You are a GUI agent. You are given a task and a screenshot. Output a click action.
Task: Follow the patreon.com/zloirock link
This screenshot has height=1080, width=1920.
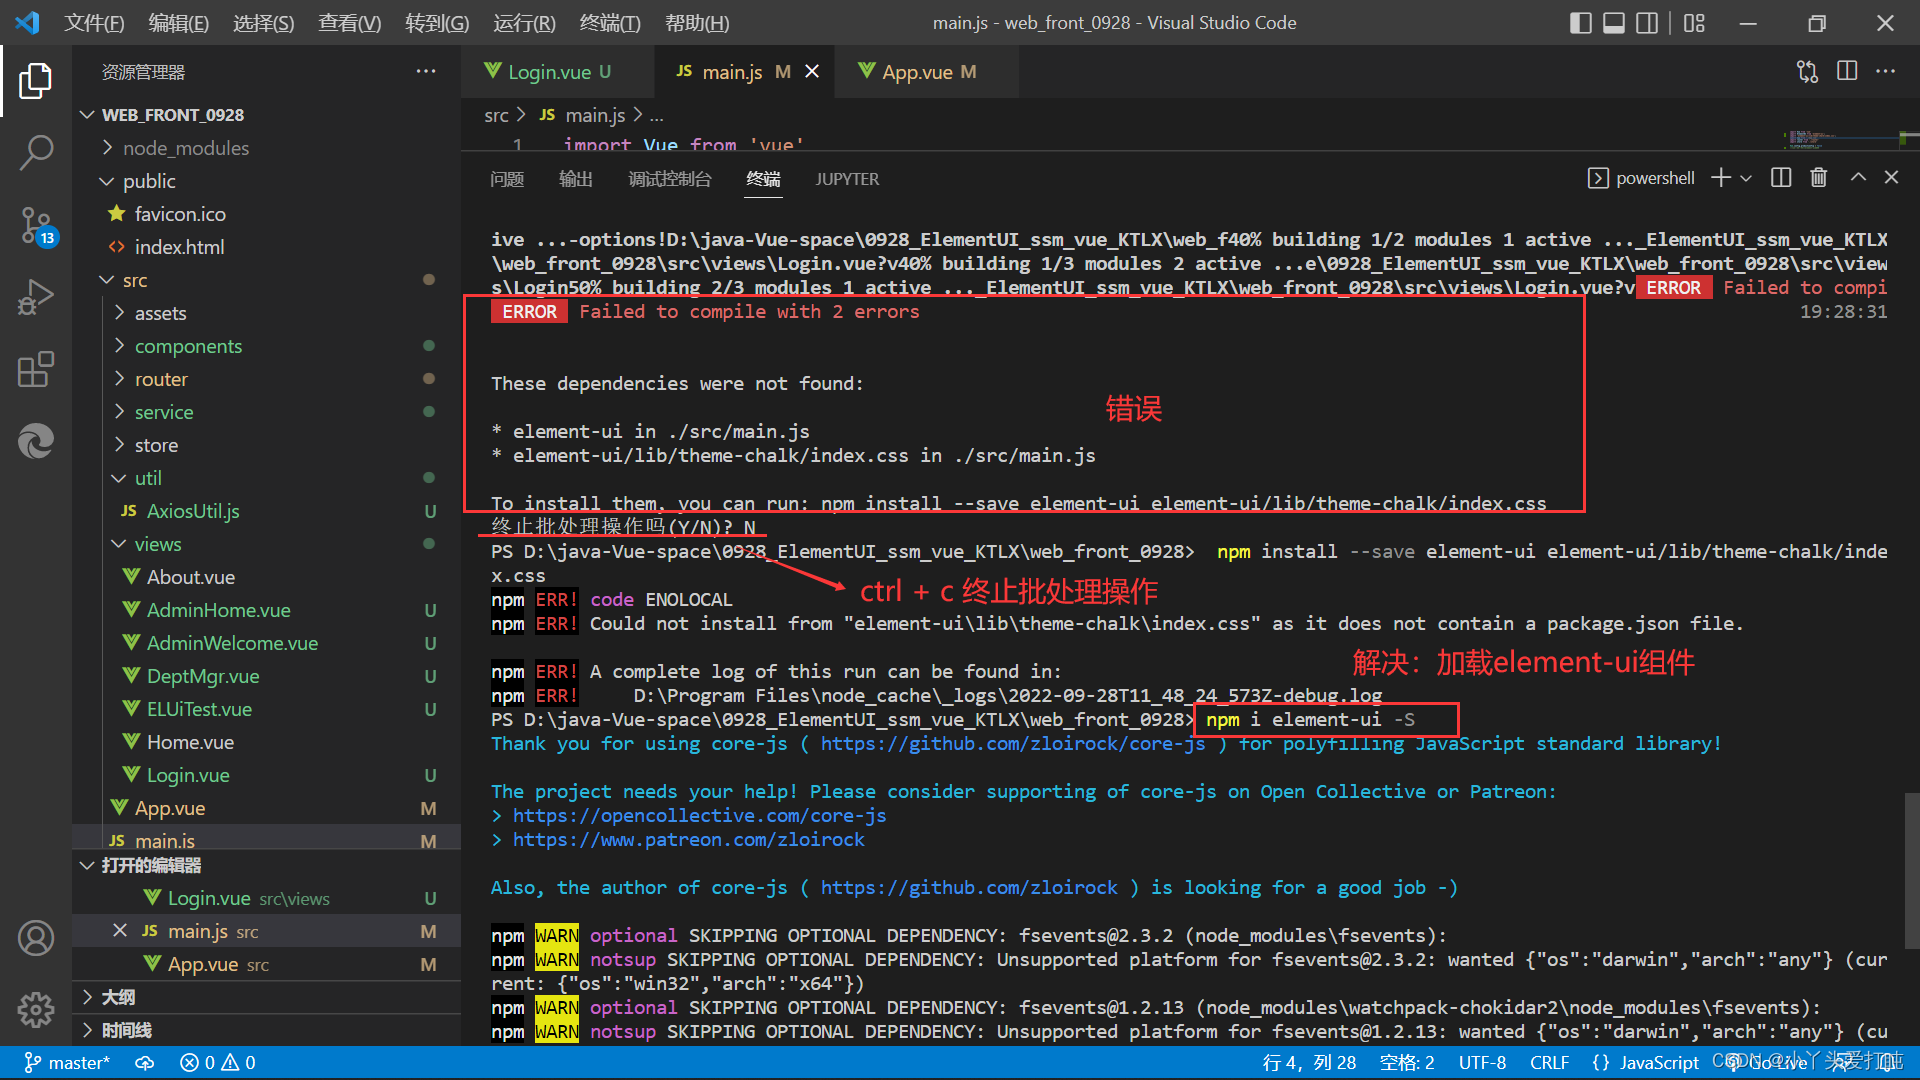point(688,840)
